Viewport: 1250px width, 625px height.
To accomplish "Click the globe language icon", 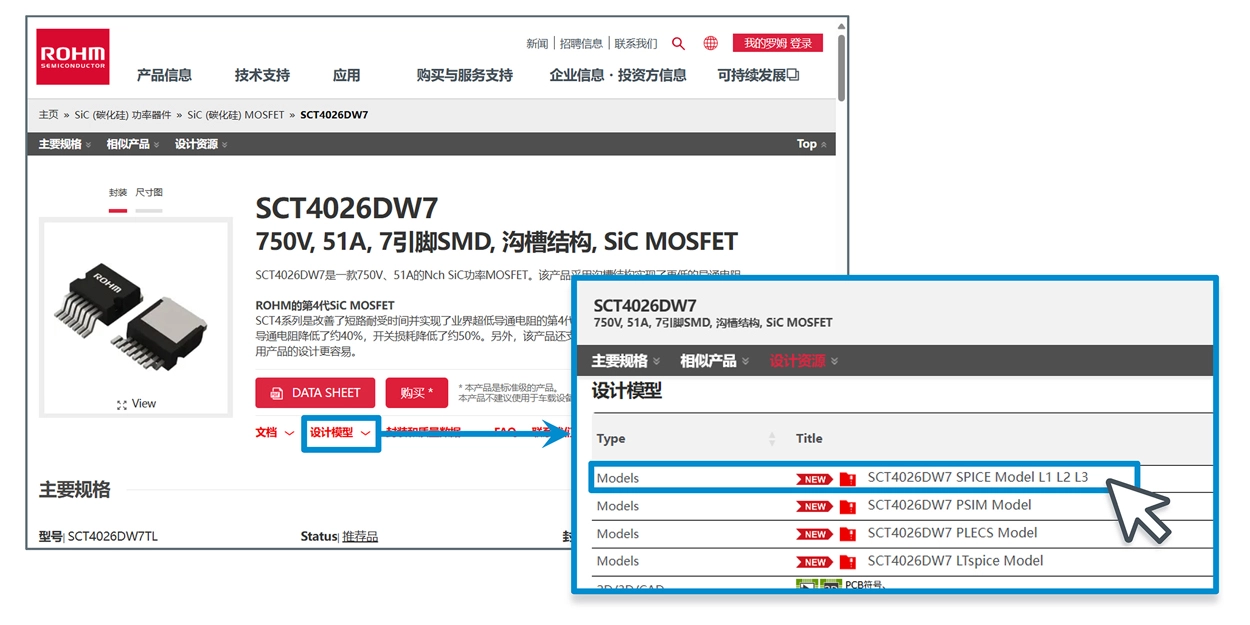I will (x=710, y=44).
